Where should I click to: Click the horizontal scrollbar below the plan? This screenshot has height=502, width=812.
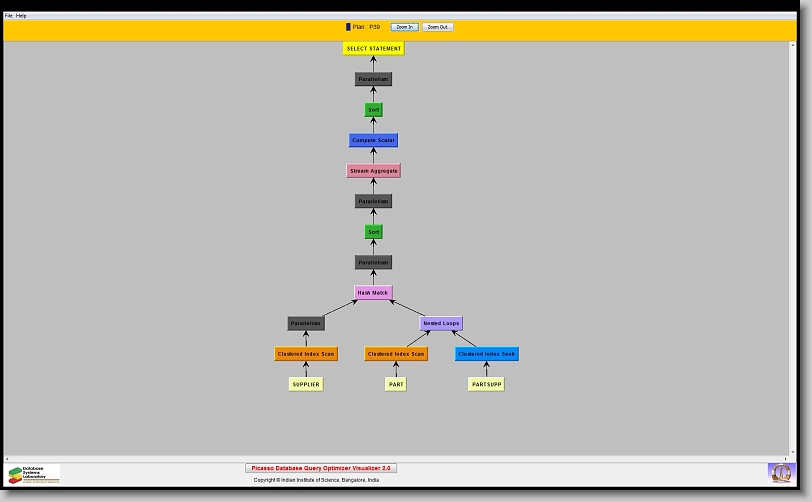click(x=400, y=459)
